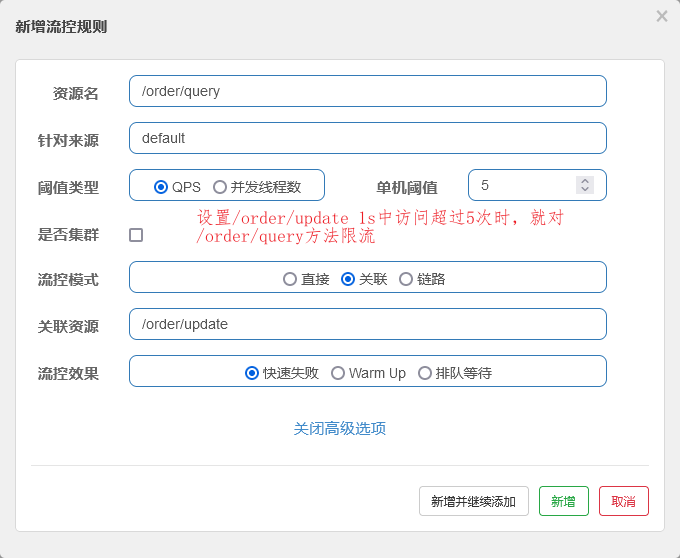The height and width of the screenshot is (558, 680).
Task: Increase 单机阈值 with the up arrow
Action: point(585,181)
